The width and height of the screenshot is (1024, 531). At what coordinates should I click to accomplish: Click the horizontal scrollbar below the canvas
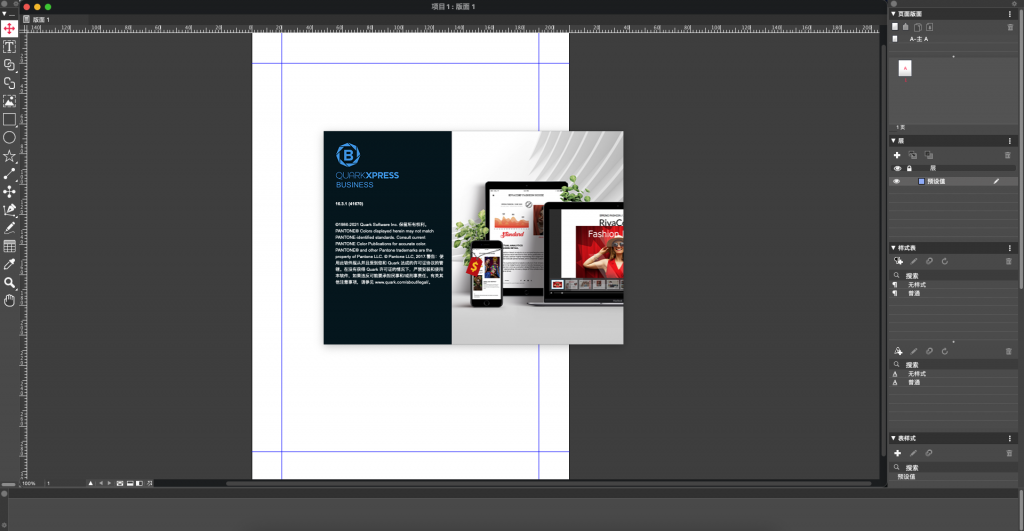coord(549,483)
